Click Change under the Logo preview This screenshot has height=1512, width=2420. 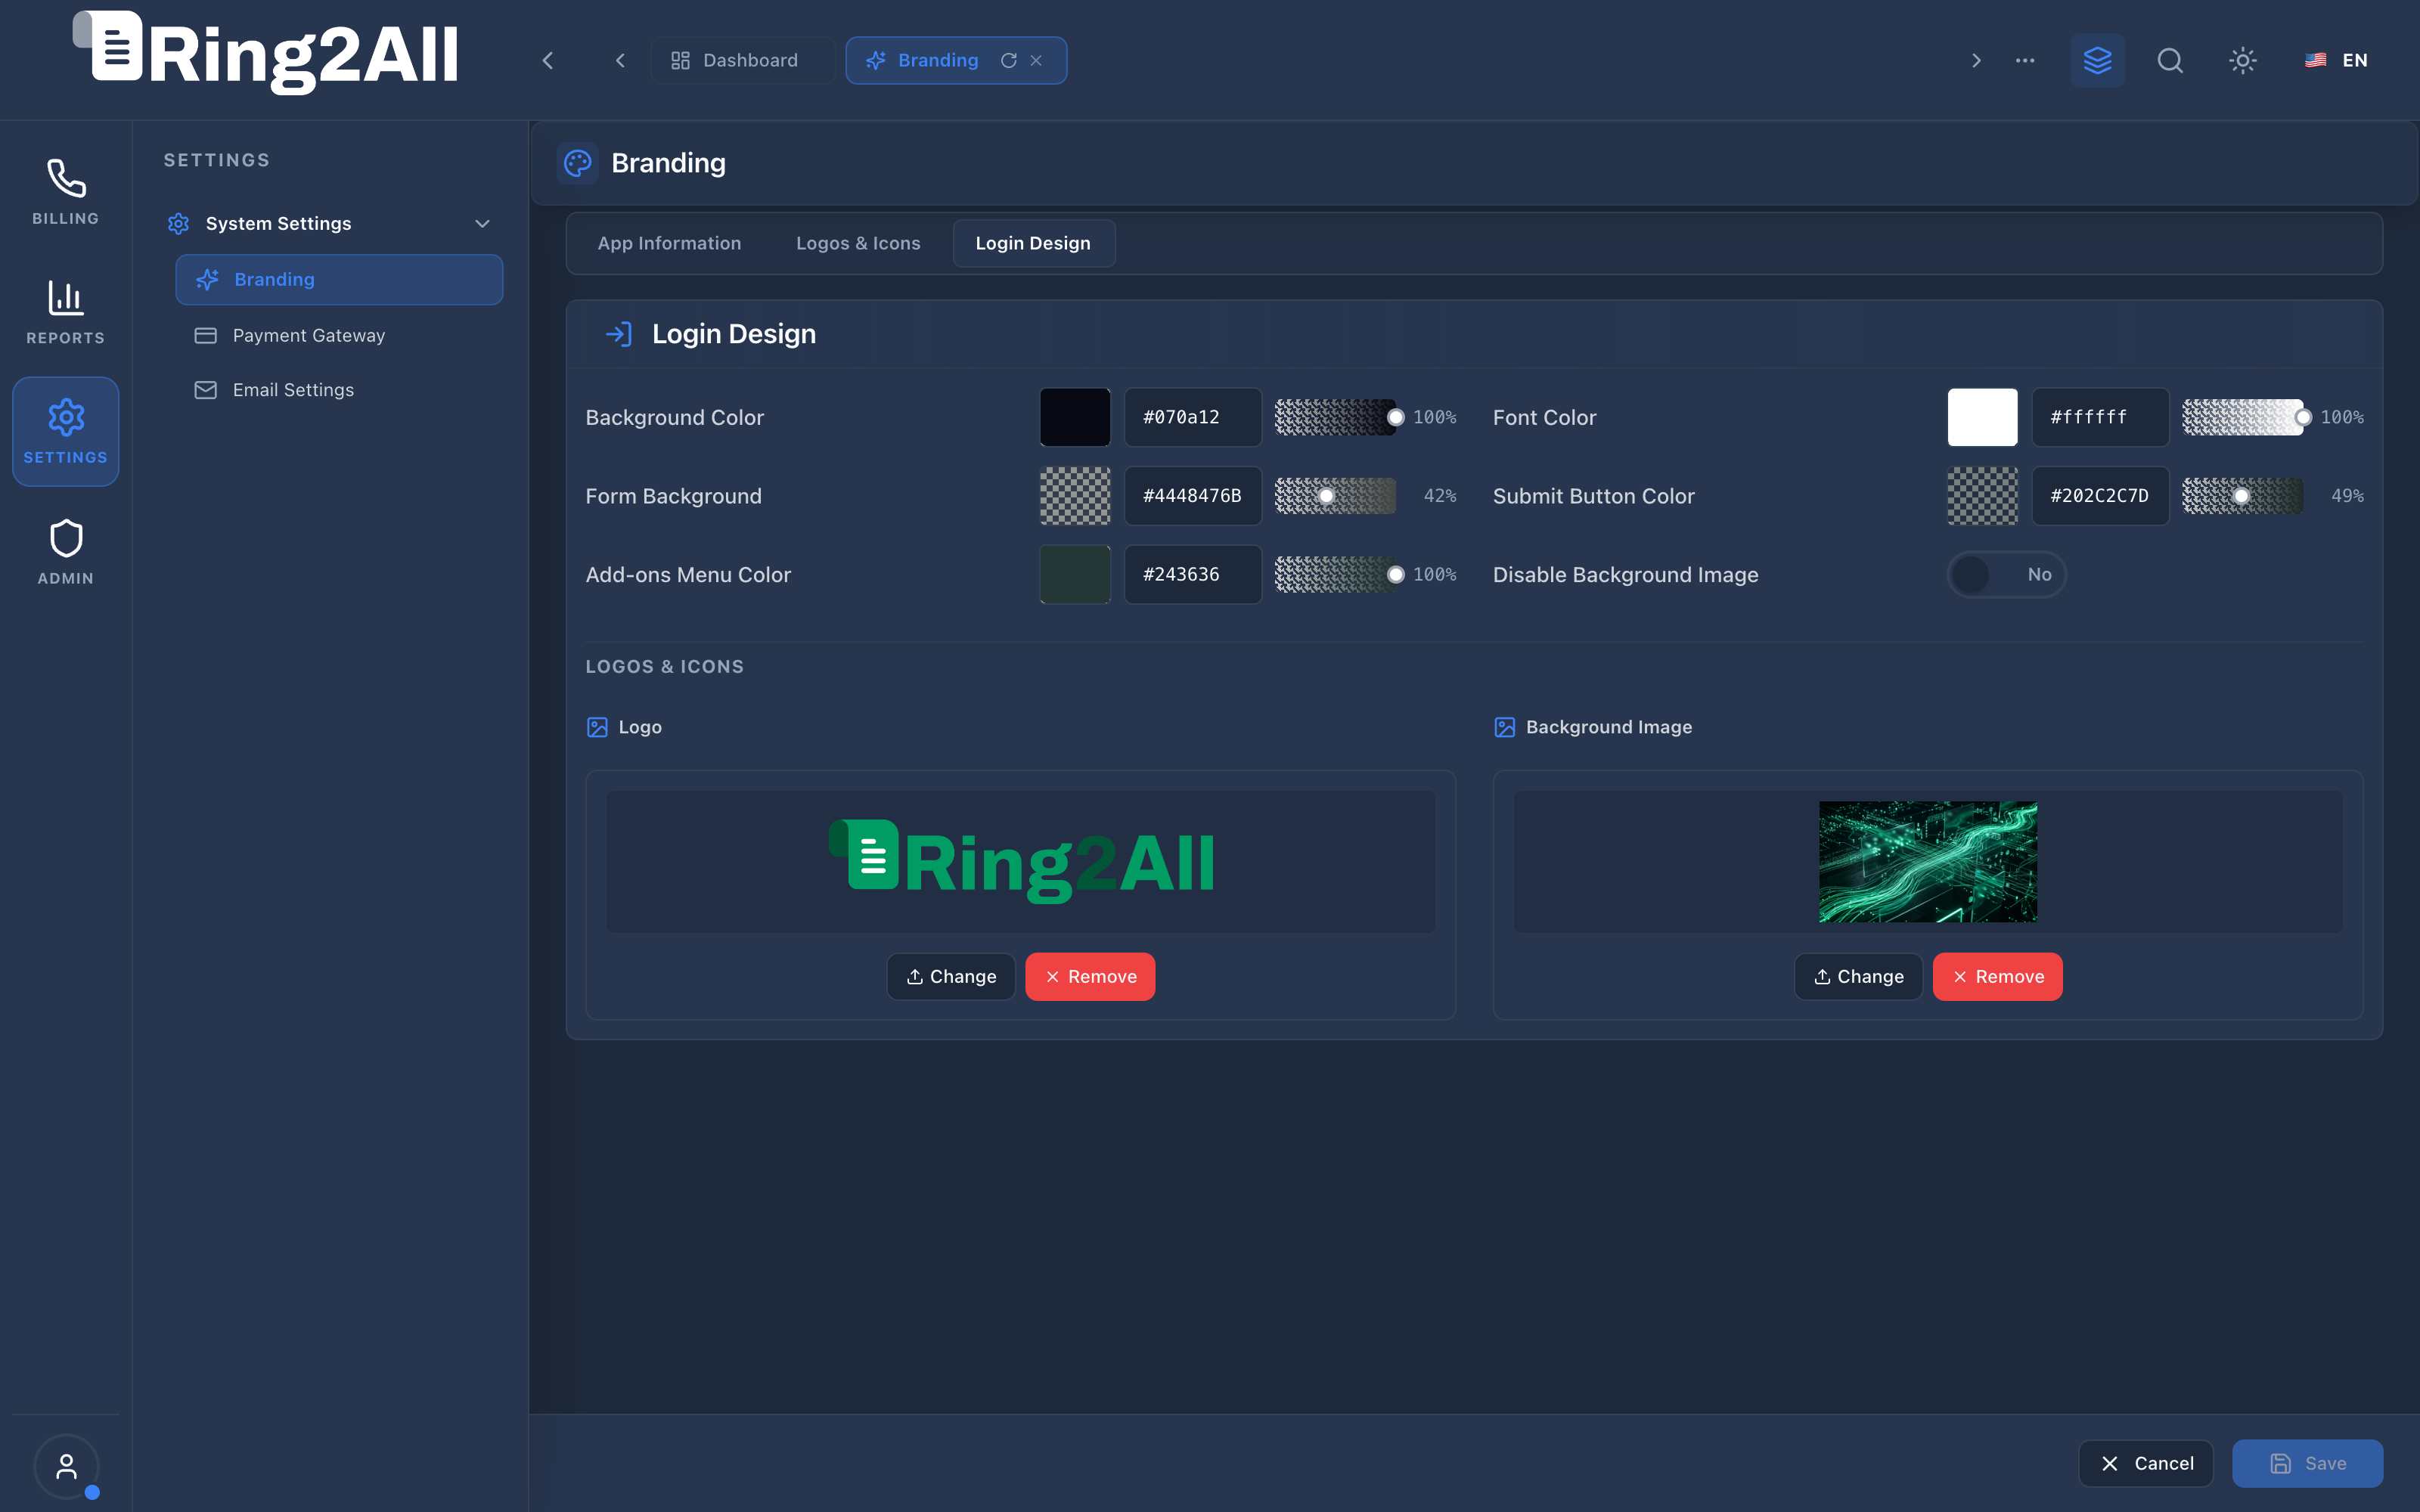point(951,976)
